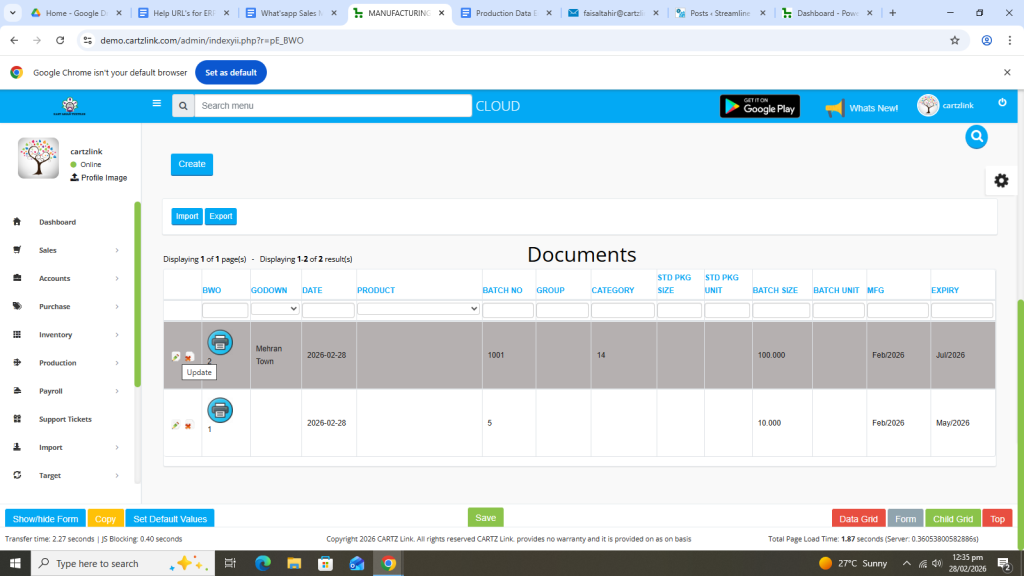Click the power logout icon in header

1002,103
